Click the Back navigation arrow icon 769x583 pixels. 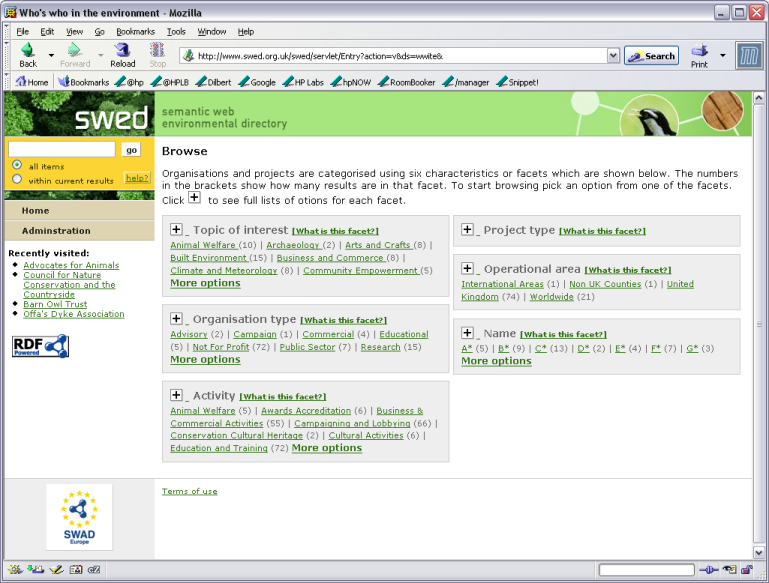27,51
